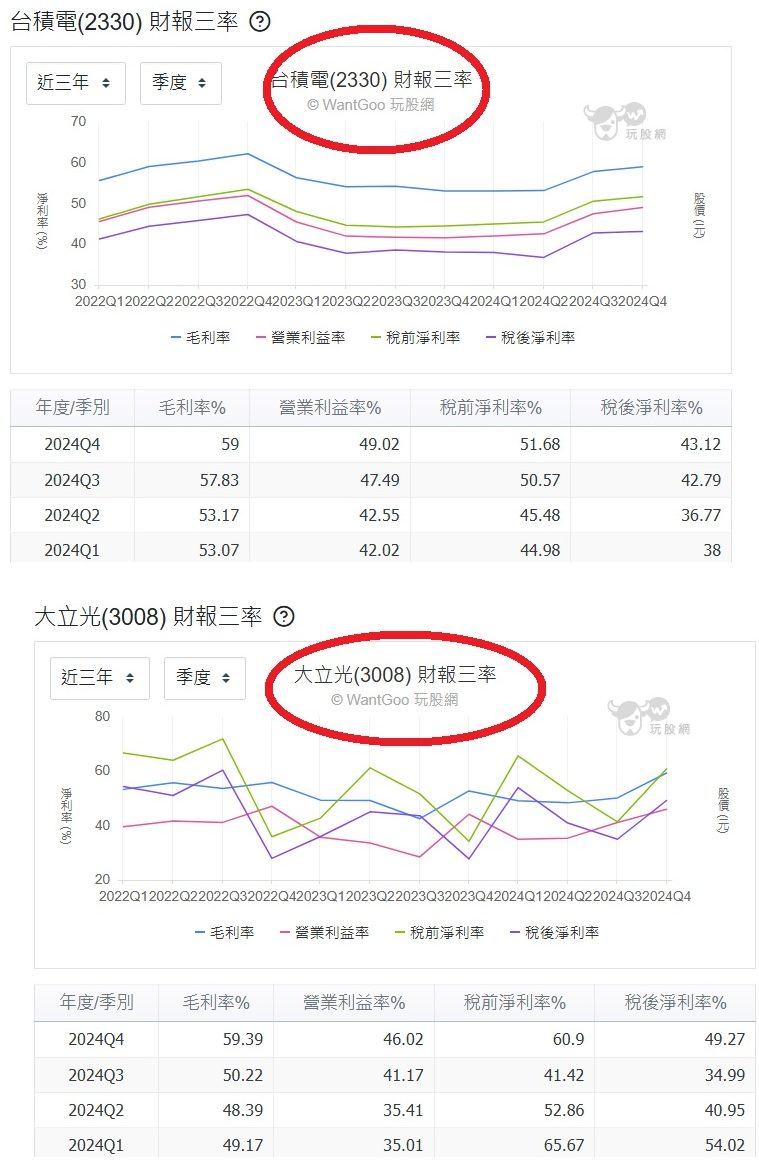
Task: Toggle 稅前淨利率 legend series in 大立光 chart
Action: pyautogui.click(x=440, y=932)
